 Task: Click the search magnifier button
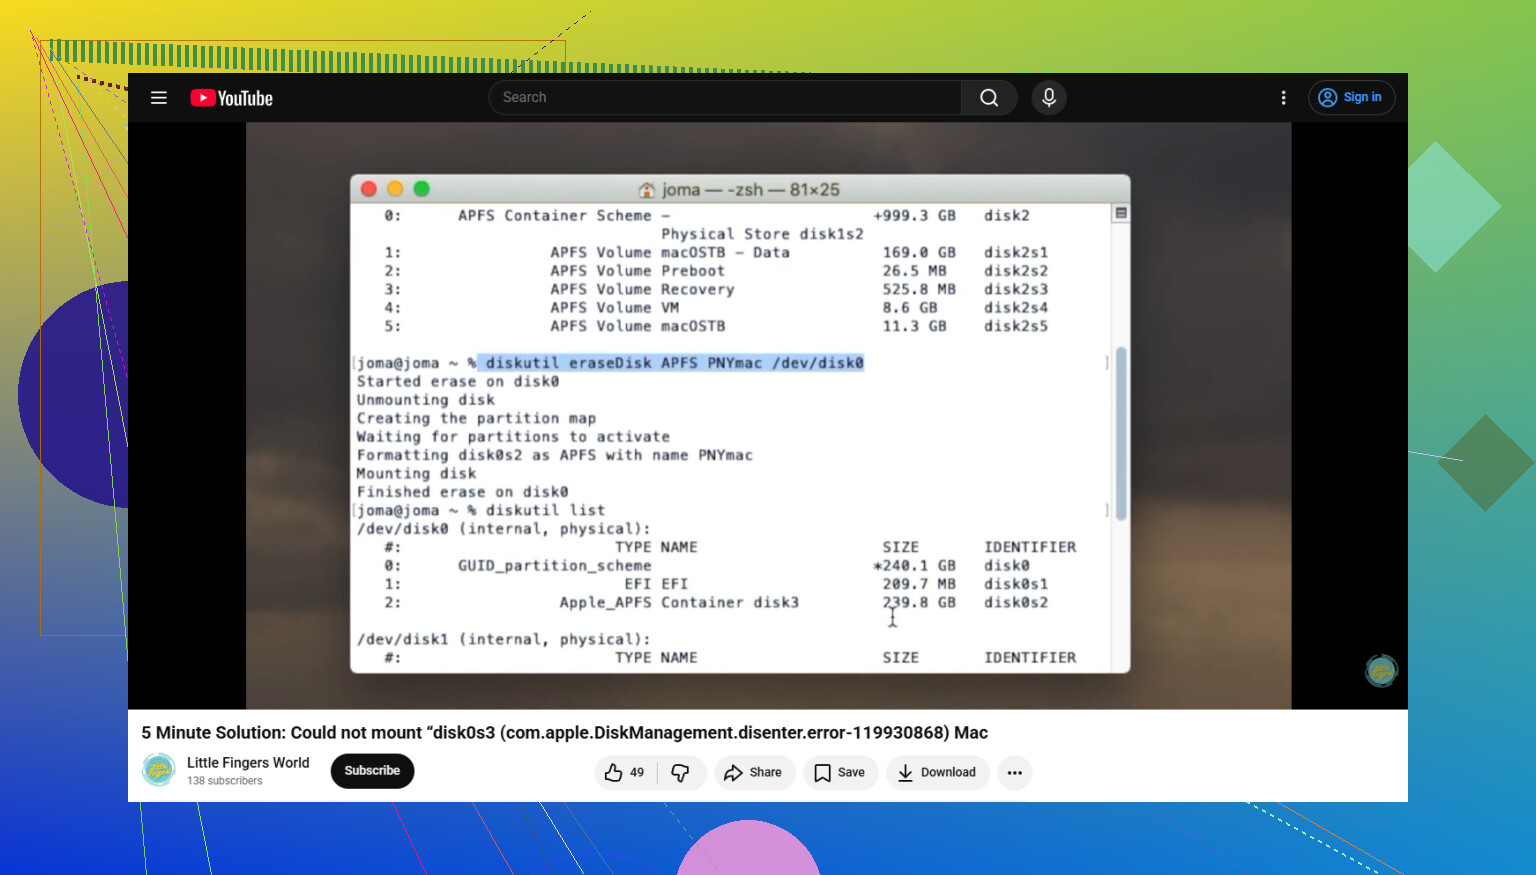tap(989, 98)
